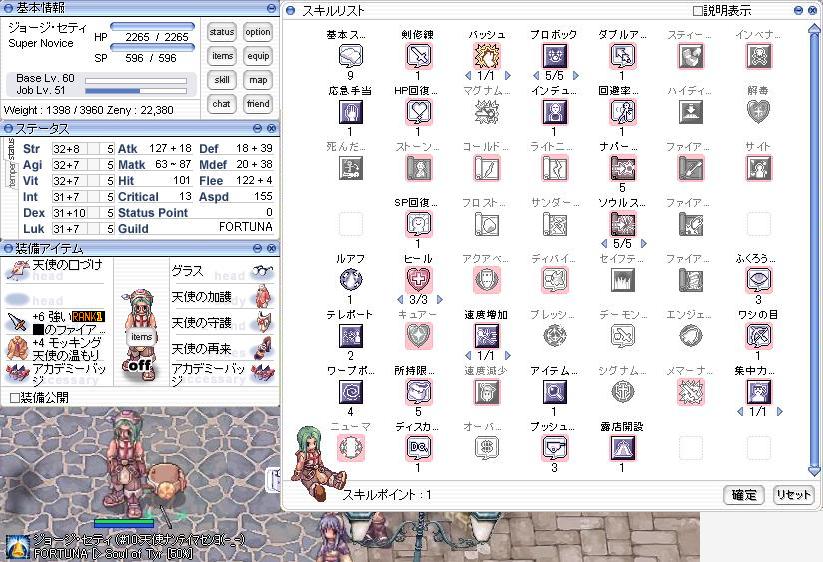Collapse the 装備アイテム equipment window
Image resolution: width=823 pixels, height=562 pixels.
257,248
